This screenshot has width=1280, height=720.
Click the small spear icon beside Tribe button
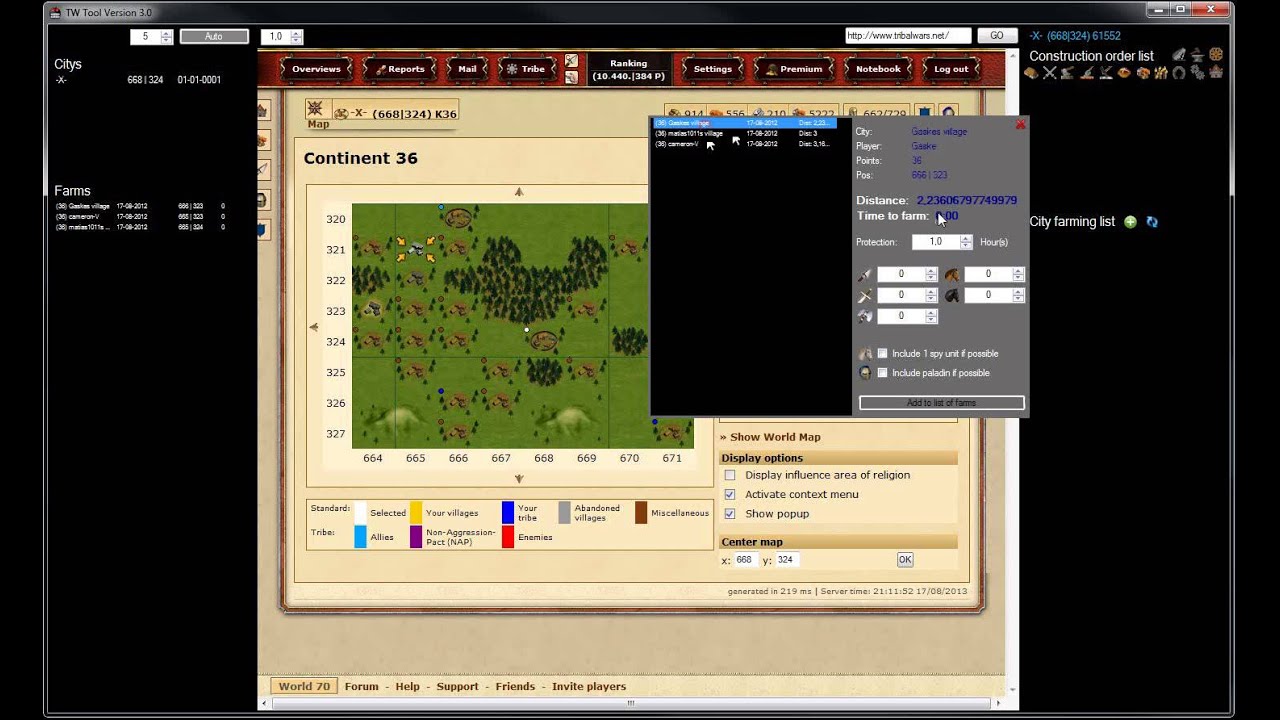point(571,60)
